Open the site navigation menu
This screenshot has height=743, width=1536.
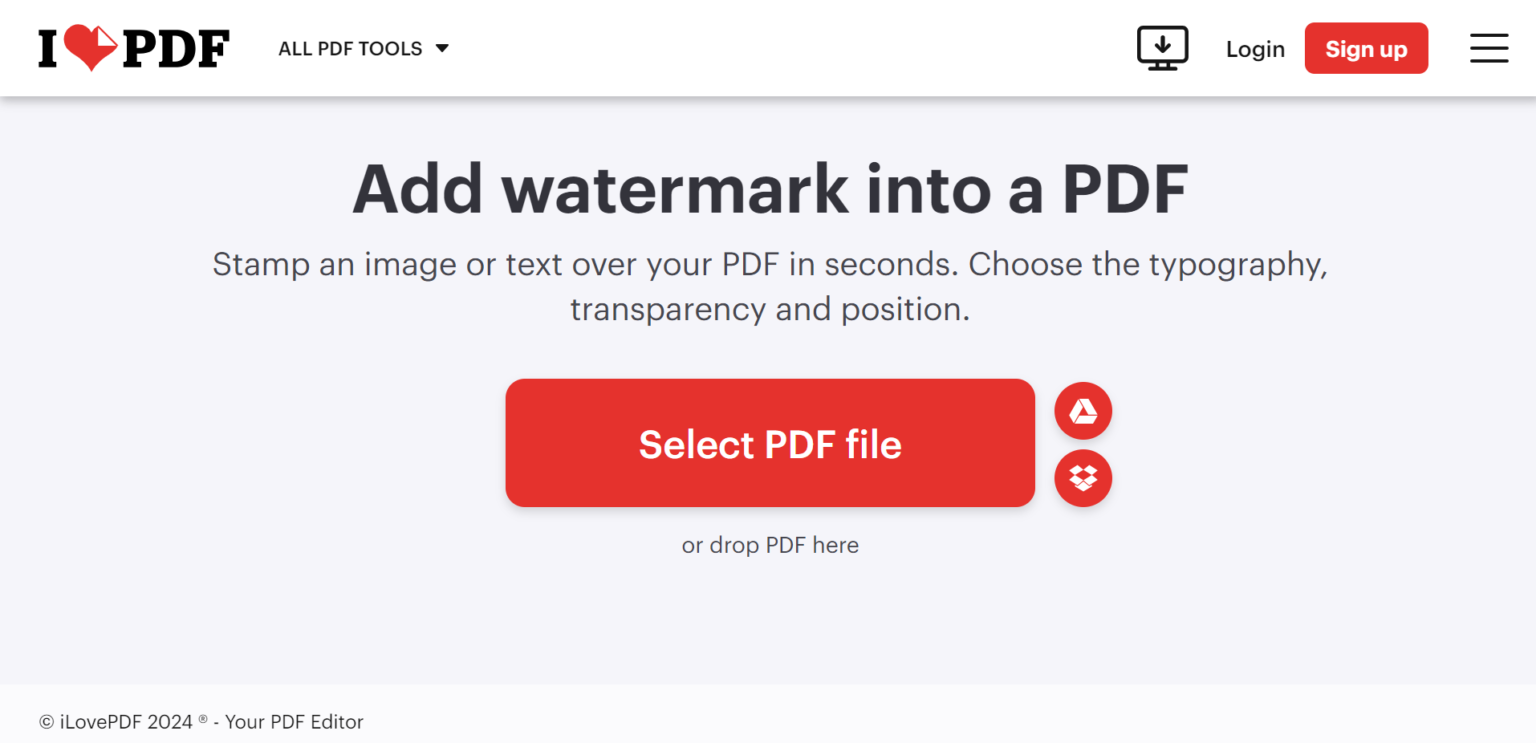coord(1489,47)
